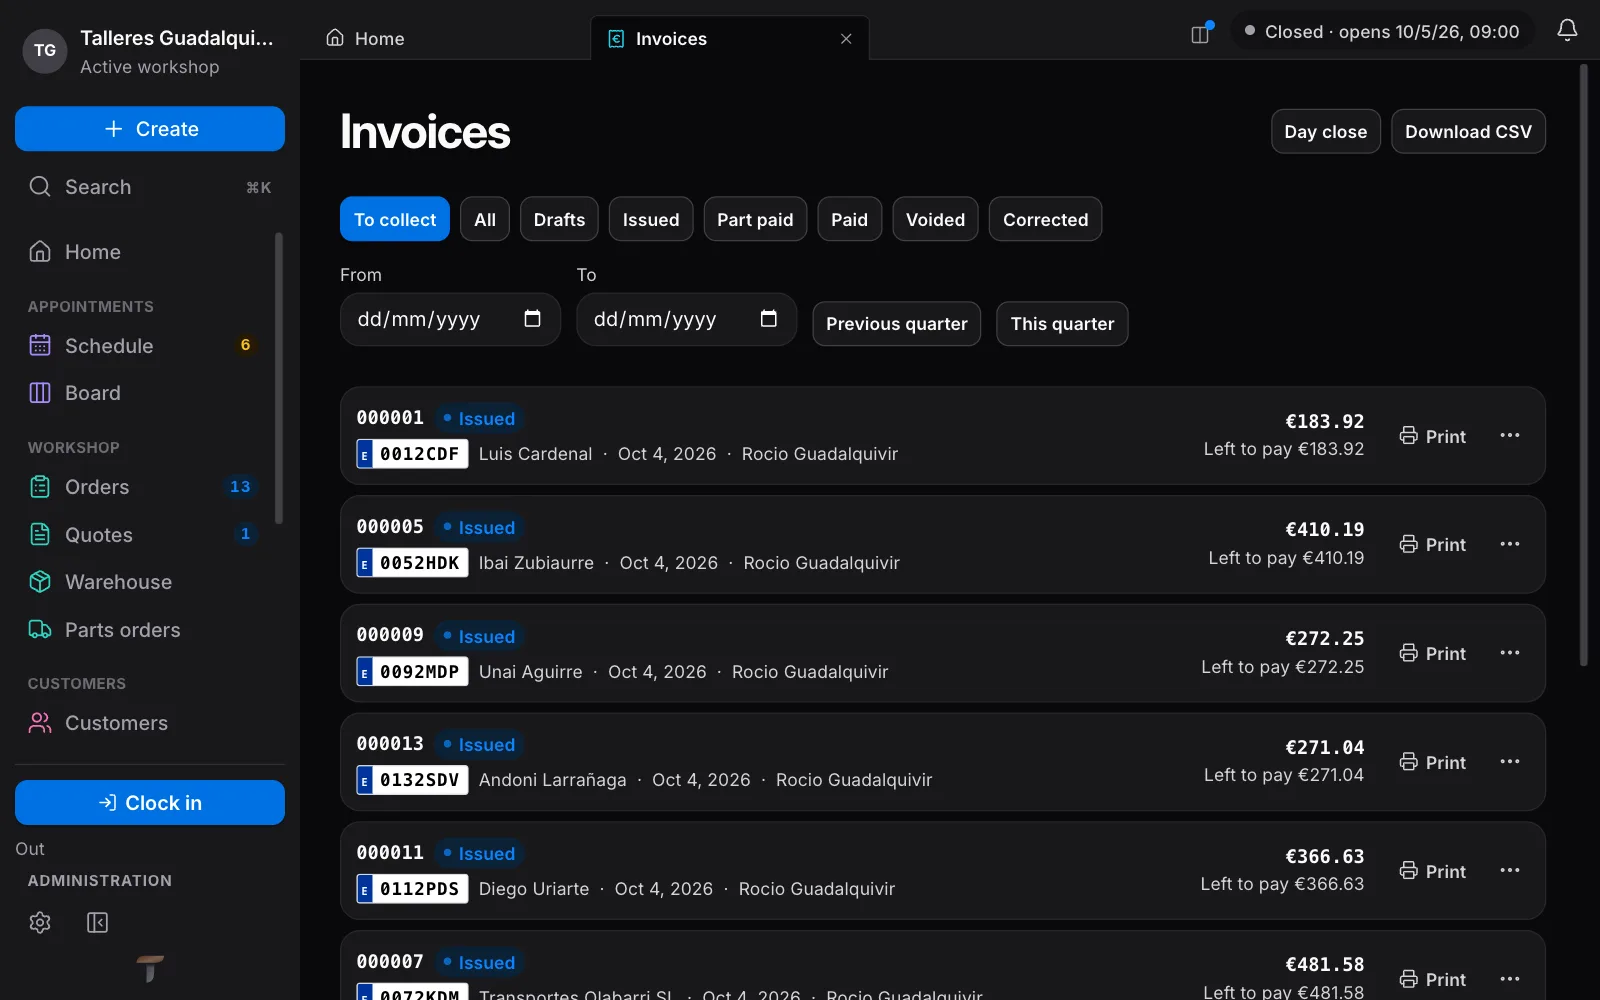Apply the This quarter date range
This screenshot has width=1600, height=1000.
(x=1062, y=324)
